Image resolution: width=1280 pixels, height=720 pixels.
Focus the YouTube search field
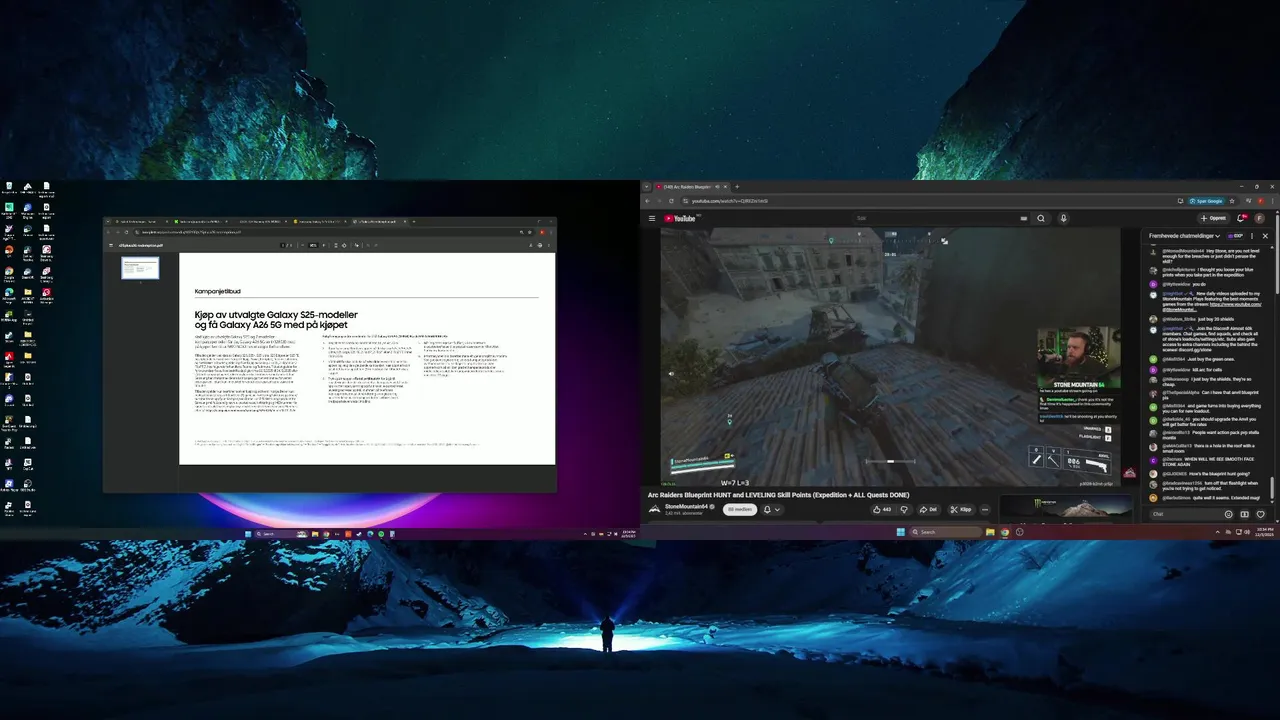pyautogui.click(x=940, y=218)
